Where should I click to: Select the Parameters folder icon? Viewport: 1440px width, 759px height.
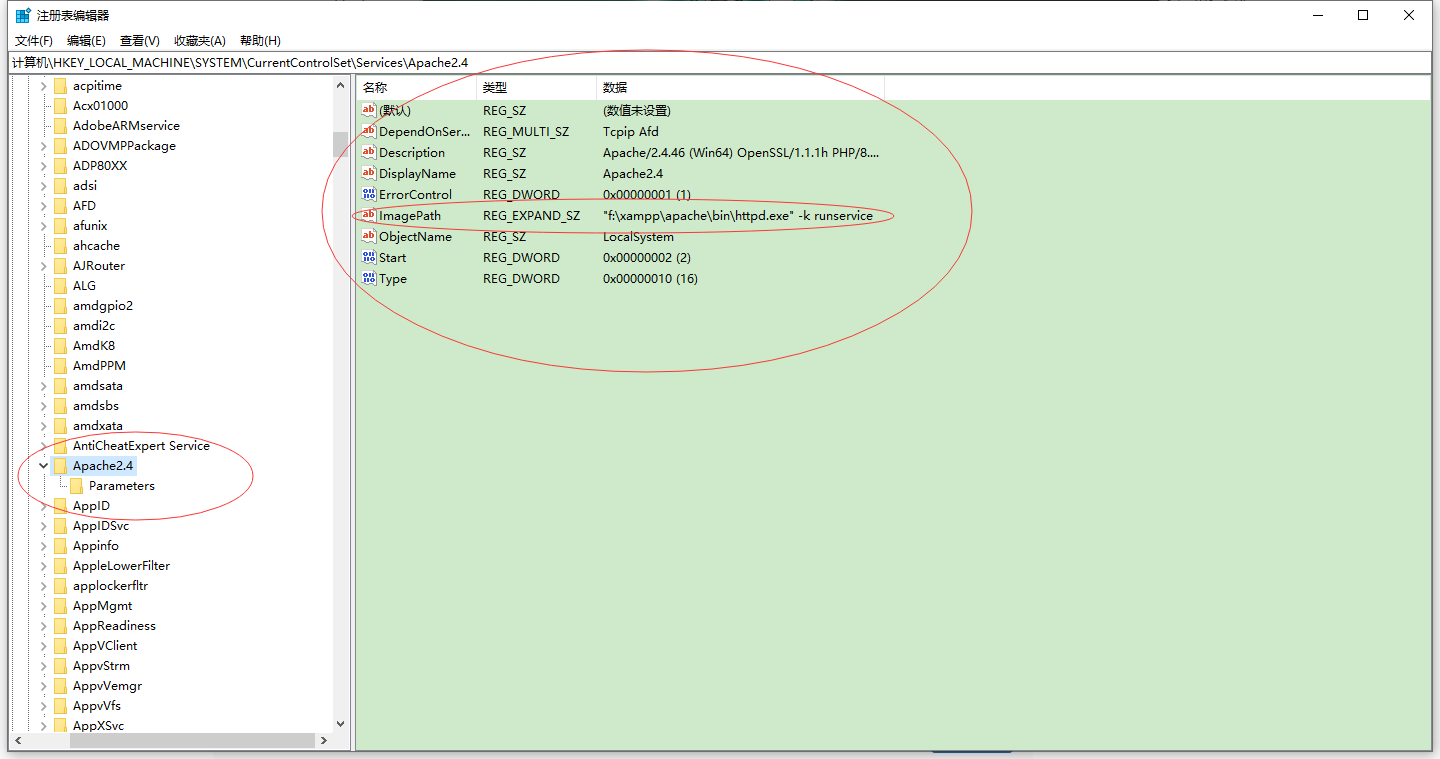tap(76, 486)
